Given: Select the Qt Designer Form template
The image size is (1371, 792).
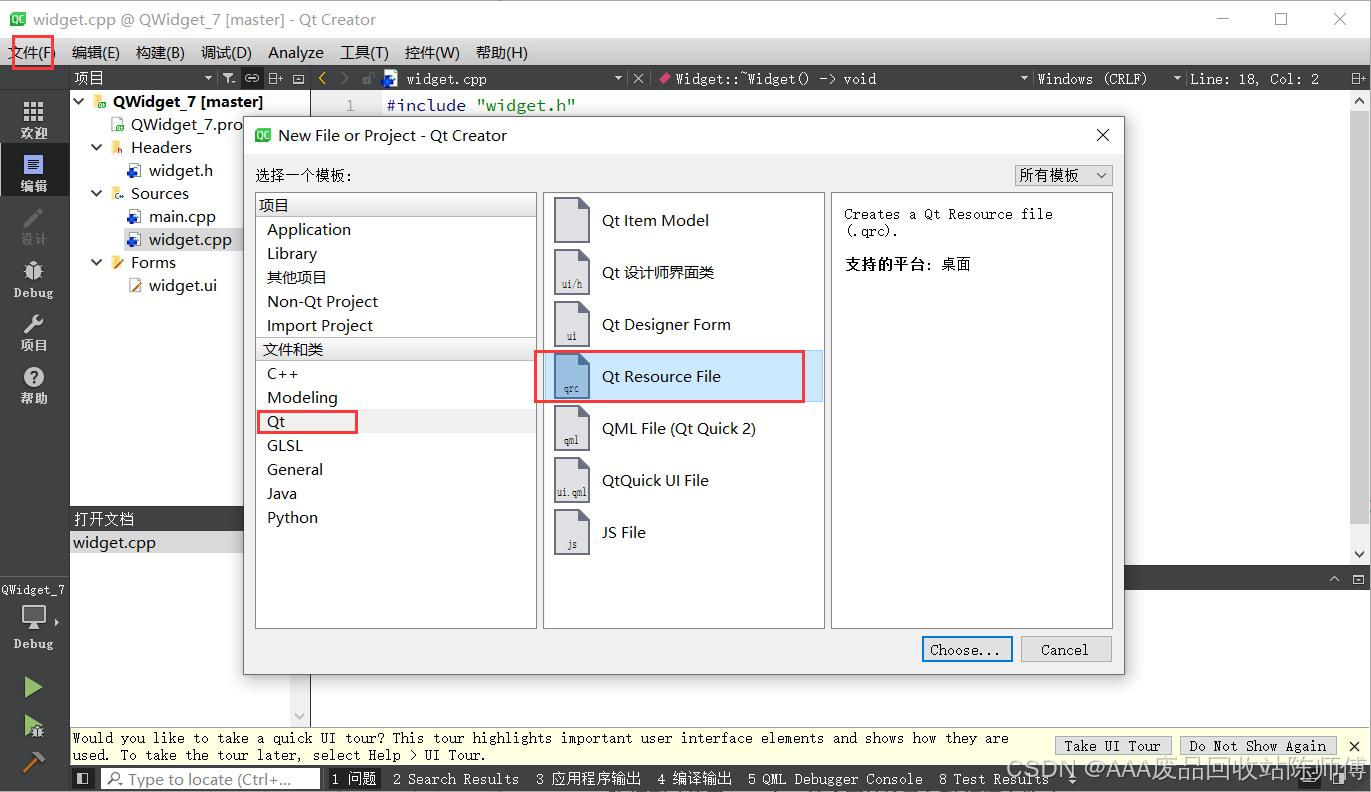Looking at the screenshot, I should click(x=683, y=324).
